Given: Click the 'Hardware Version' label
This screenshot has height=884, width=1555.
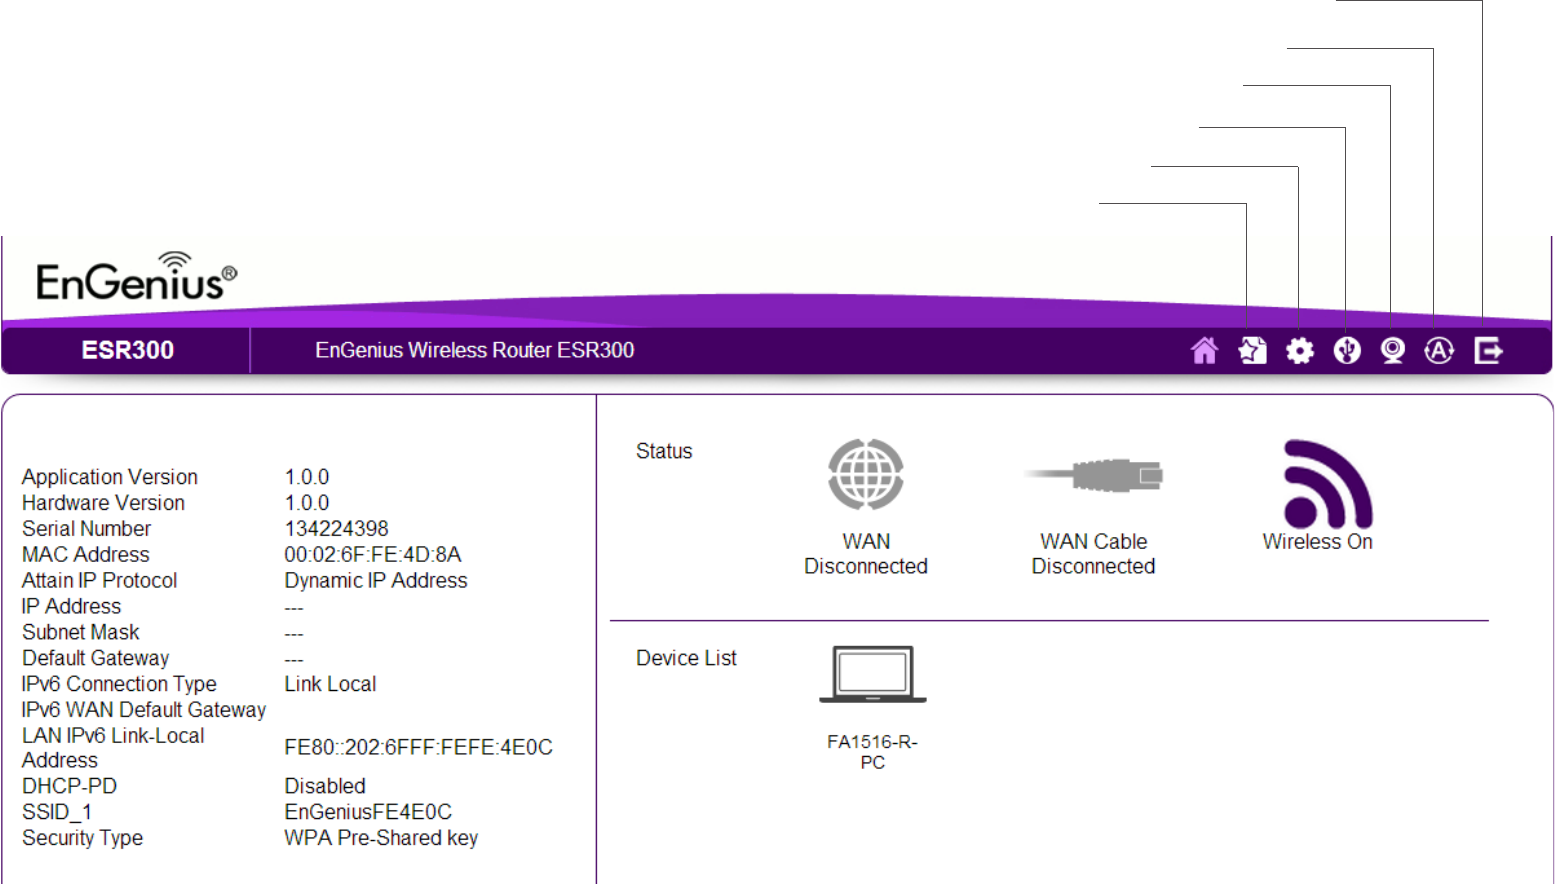Looking at the screenshot, I should tap(103, 503).
